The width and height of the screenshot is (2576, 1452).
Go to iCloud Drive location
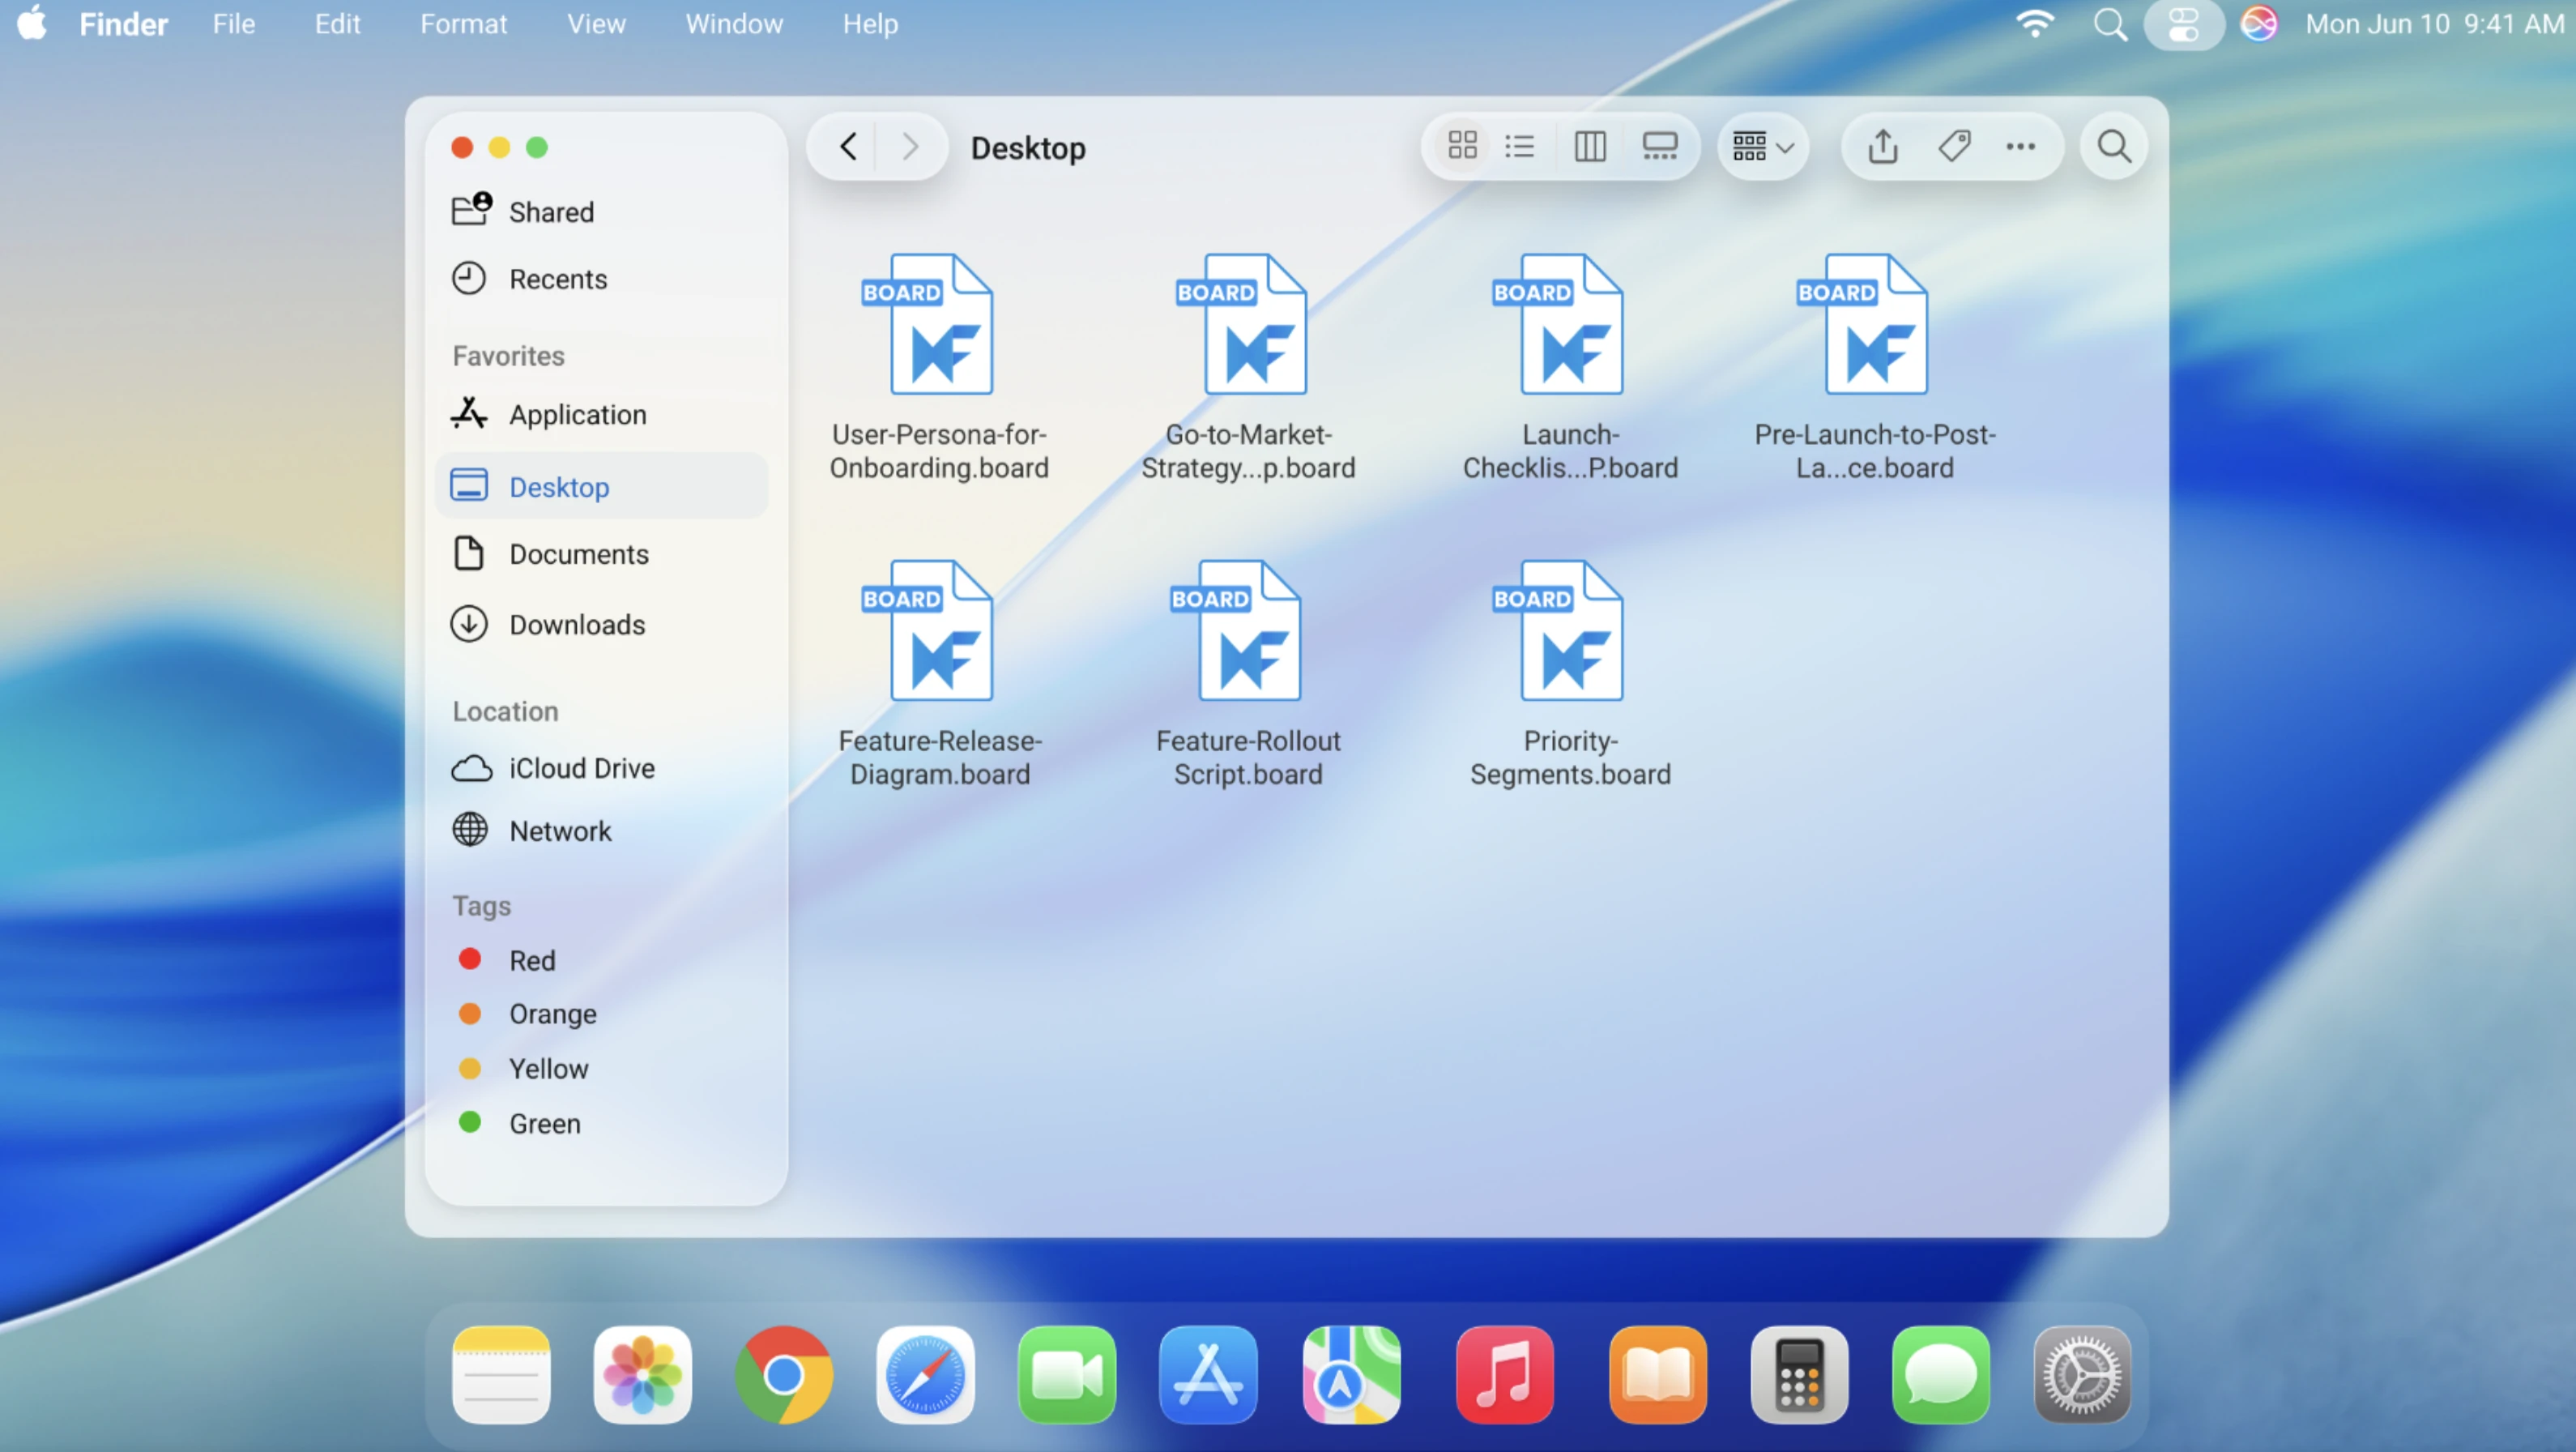pyautogui.click(x=581, y=768)
